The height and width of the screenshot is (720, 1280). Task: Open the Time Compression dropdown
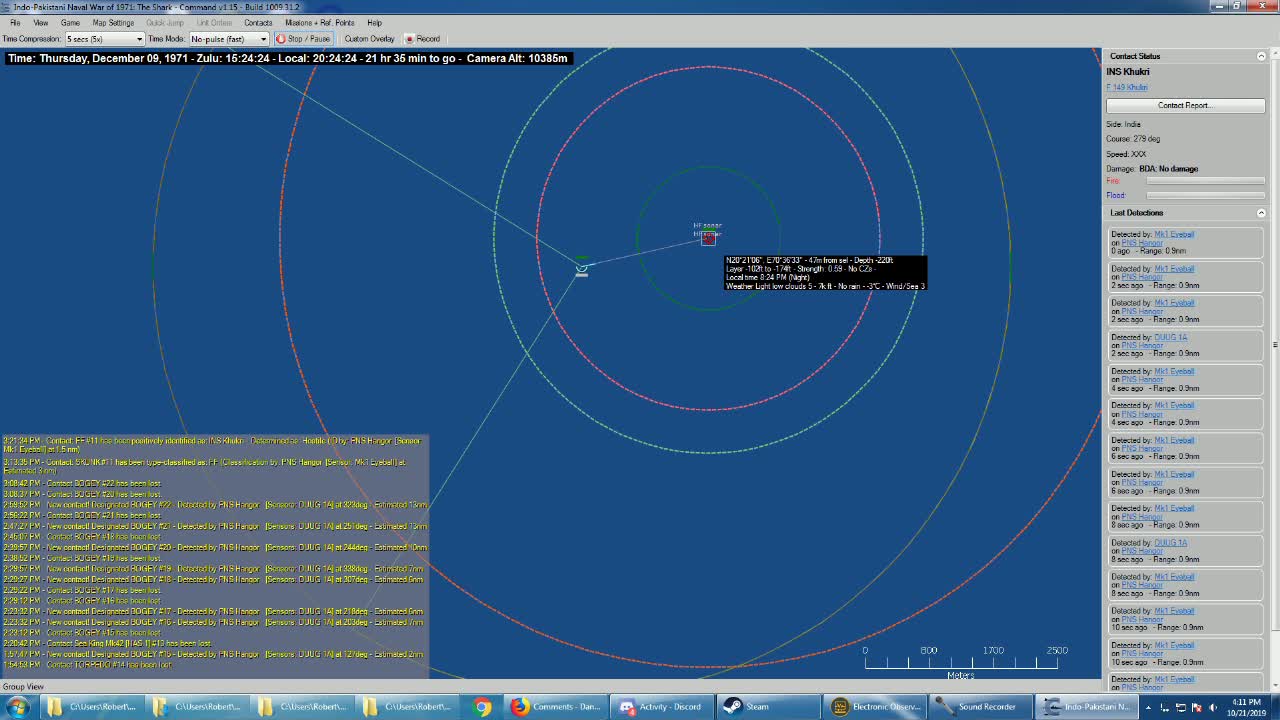pyautogui.click(x=105, y=39)
